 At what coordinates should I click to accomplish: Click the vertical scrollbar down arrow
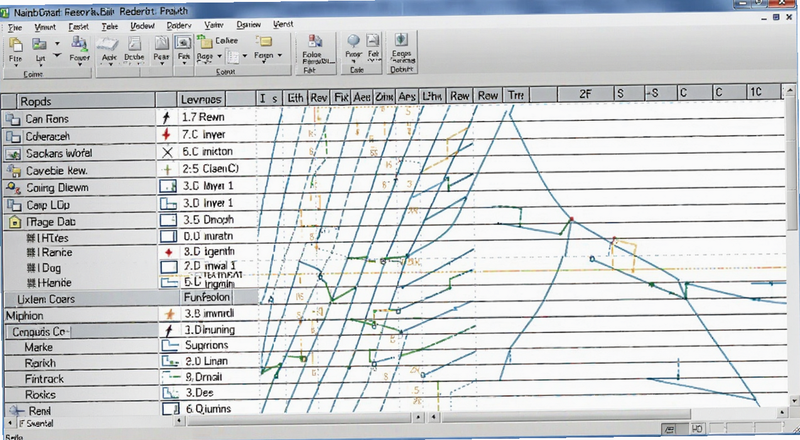click(794, 401)
